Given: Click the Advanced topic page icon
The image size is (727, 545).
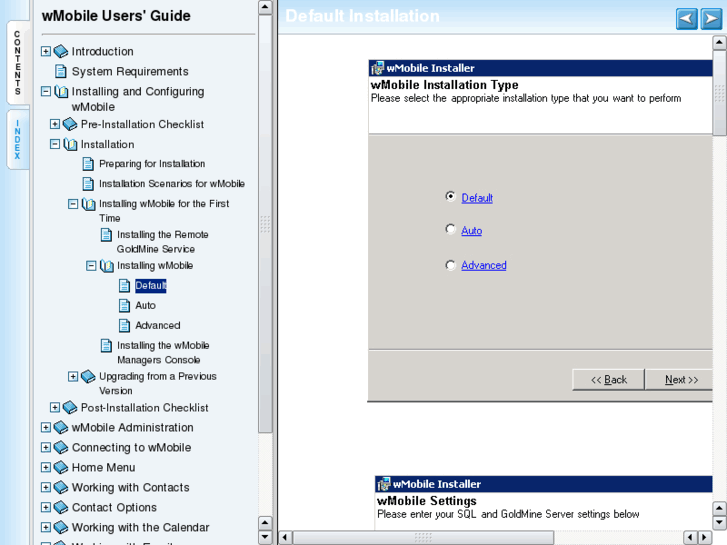Looking at the screenshot, I should point(124,325).
